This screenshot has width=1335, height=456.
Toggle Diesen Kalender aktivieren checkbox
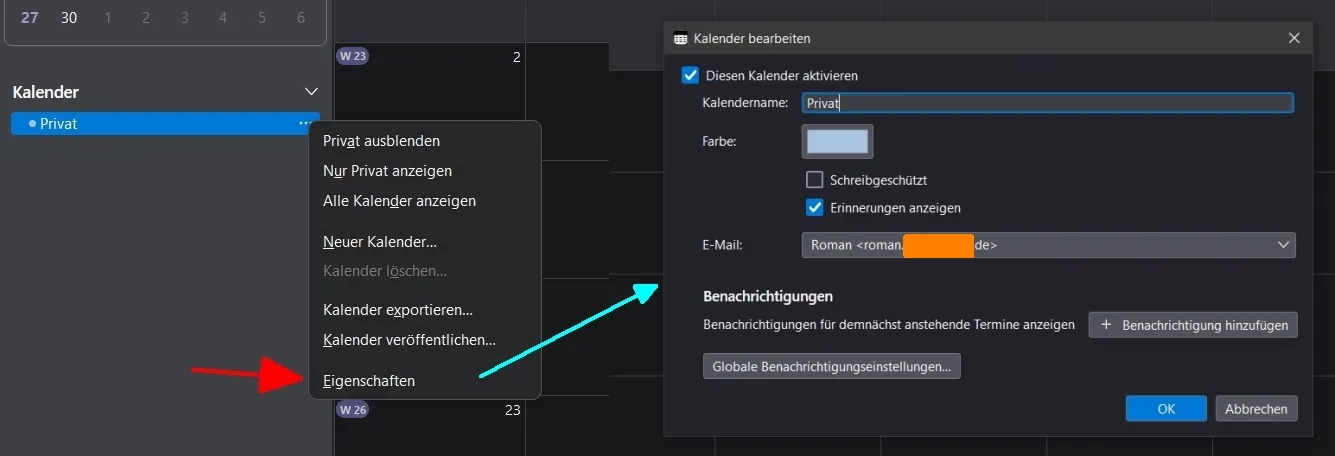[x=690, y=75]
